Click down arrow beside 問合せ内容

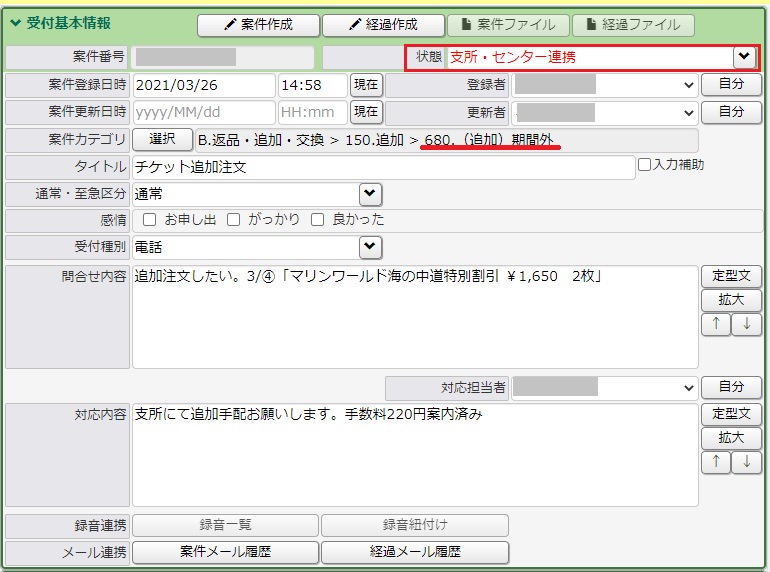click(746, 324)
